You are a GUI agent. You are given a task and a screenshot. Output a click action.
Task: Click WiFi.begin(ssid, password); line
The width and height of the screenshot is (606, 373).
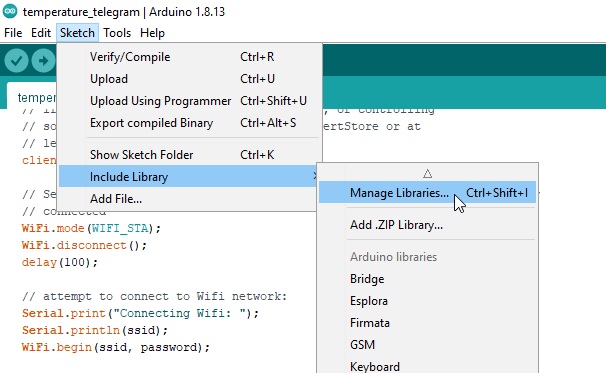(x=116, y=347)
